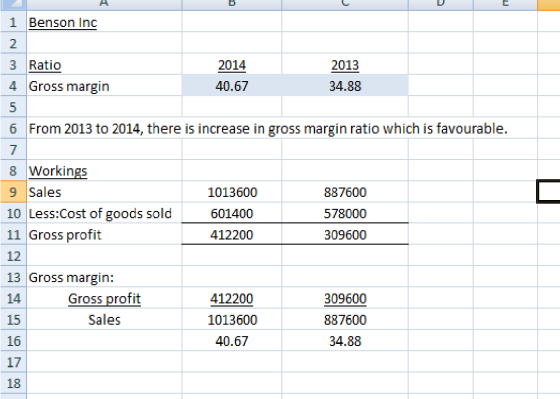Viewport: 560px width, 399px height.
Task: Click the Ratio heading cell
Action: coord(104,65)
